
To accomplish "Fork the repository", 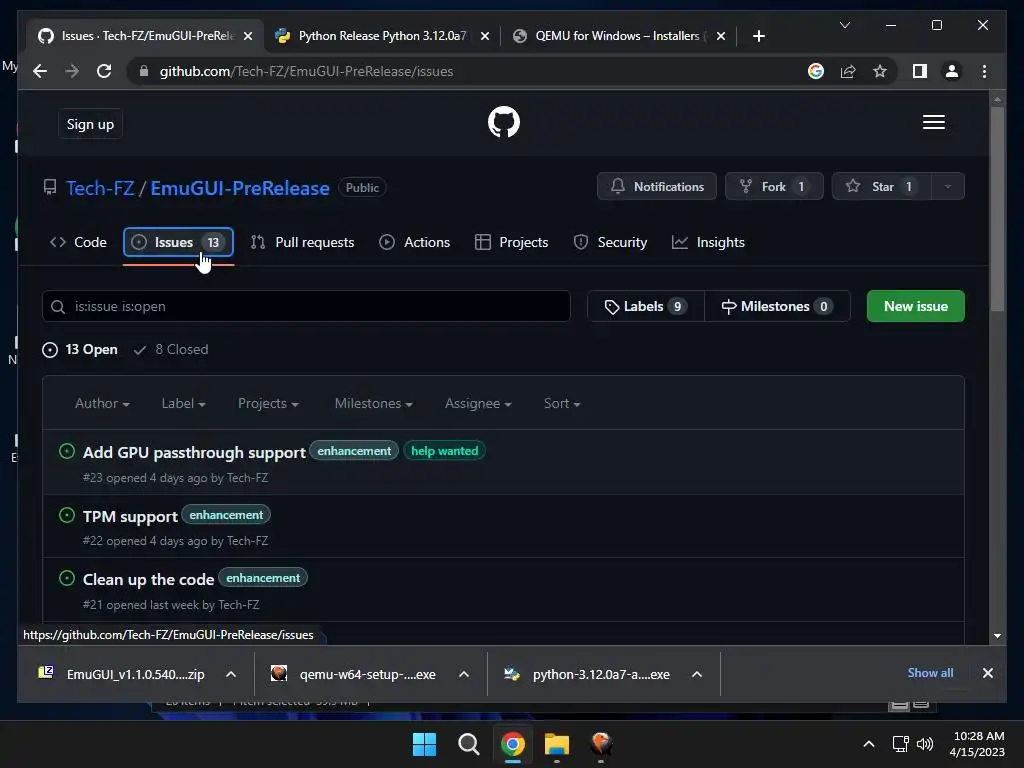I will coord(775,187).
